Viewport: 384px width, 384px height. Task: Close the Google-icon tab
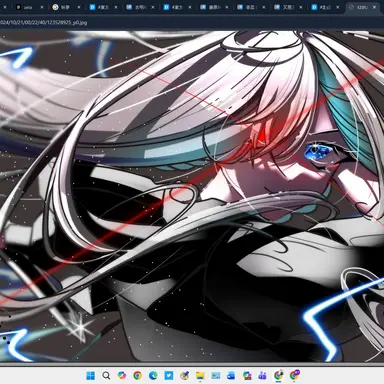(79, 7)
